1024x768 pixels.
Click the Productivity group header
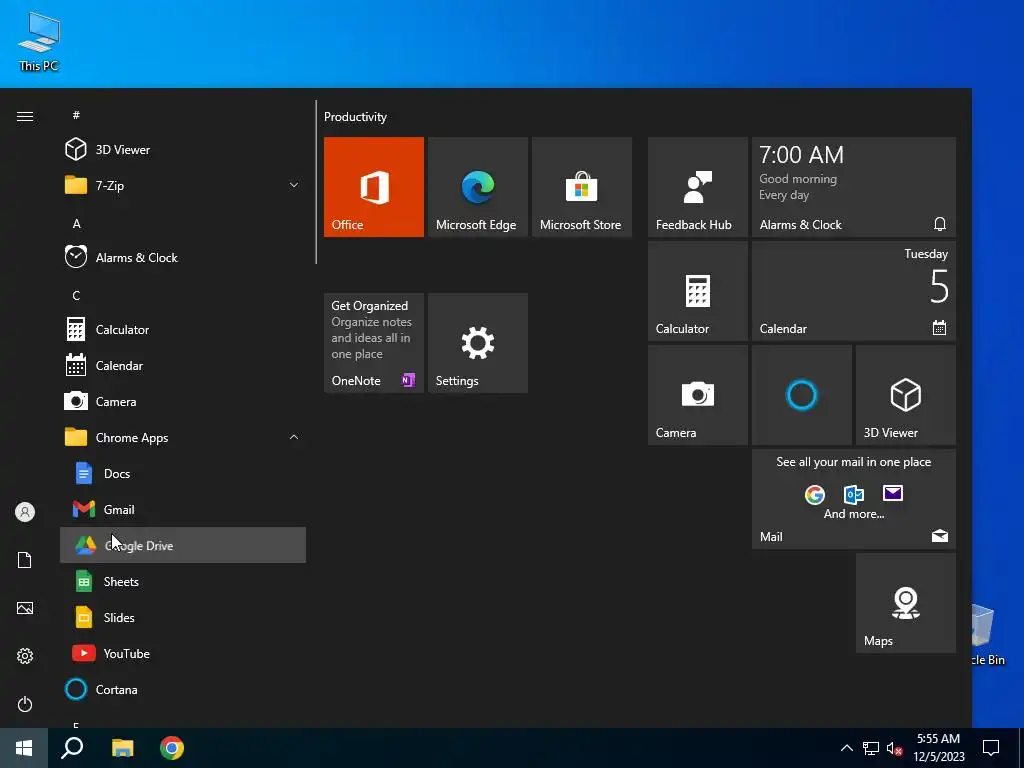[355, 117]
